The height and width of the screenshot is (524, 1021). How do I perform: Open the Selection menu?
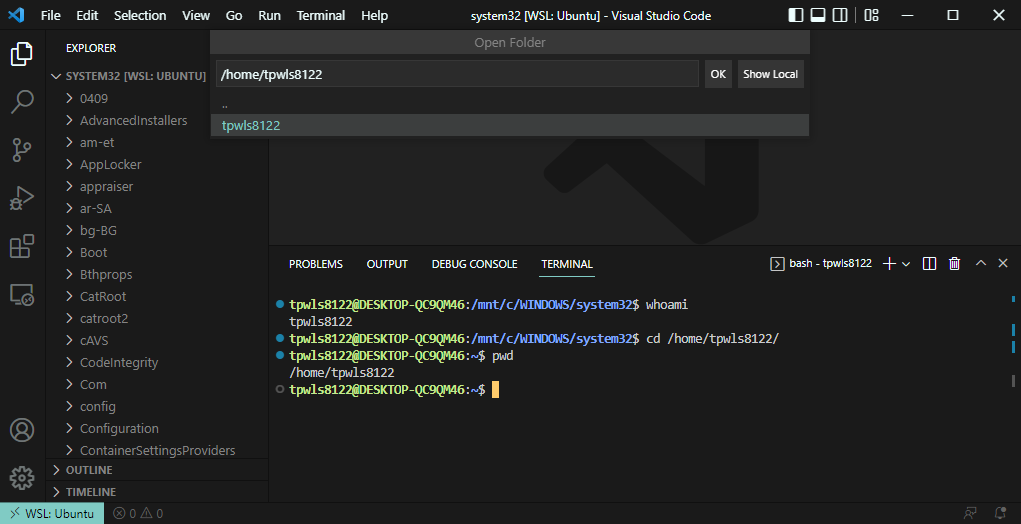(140, 16)
